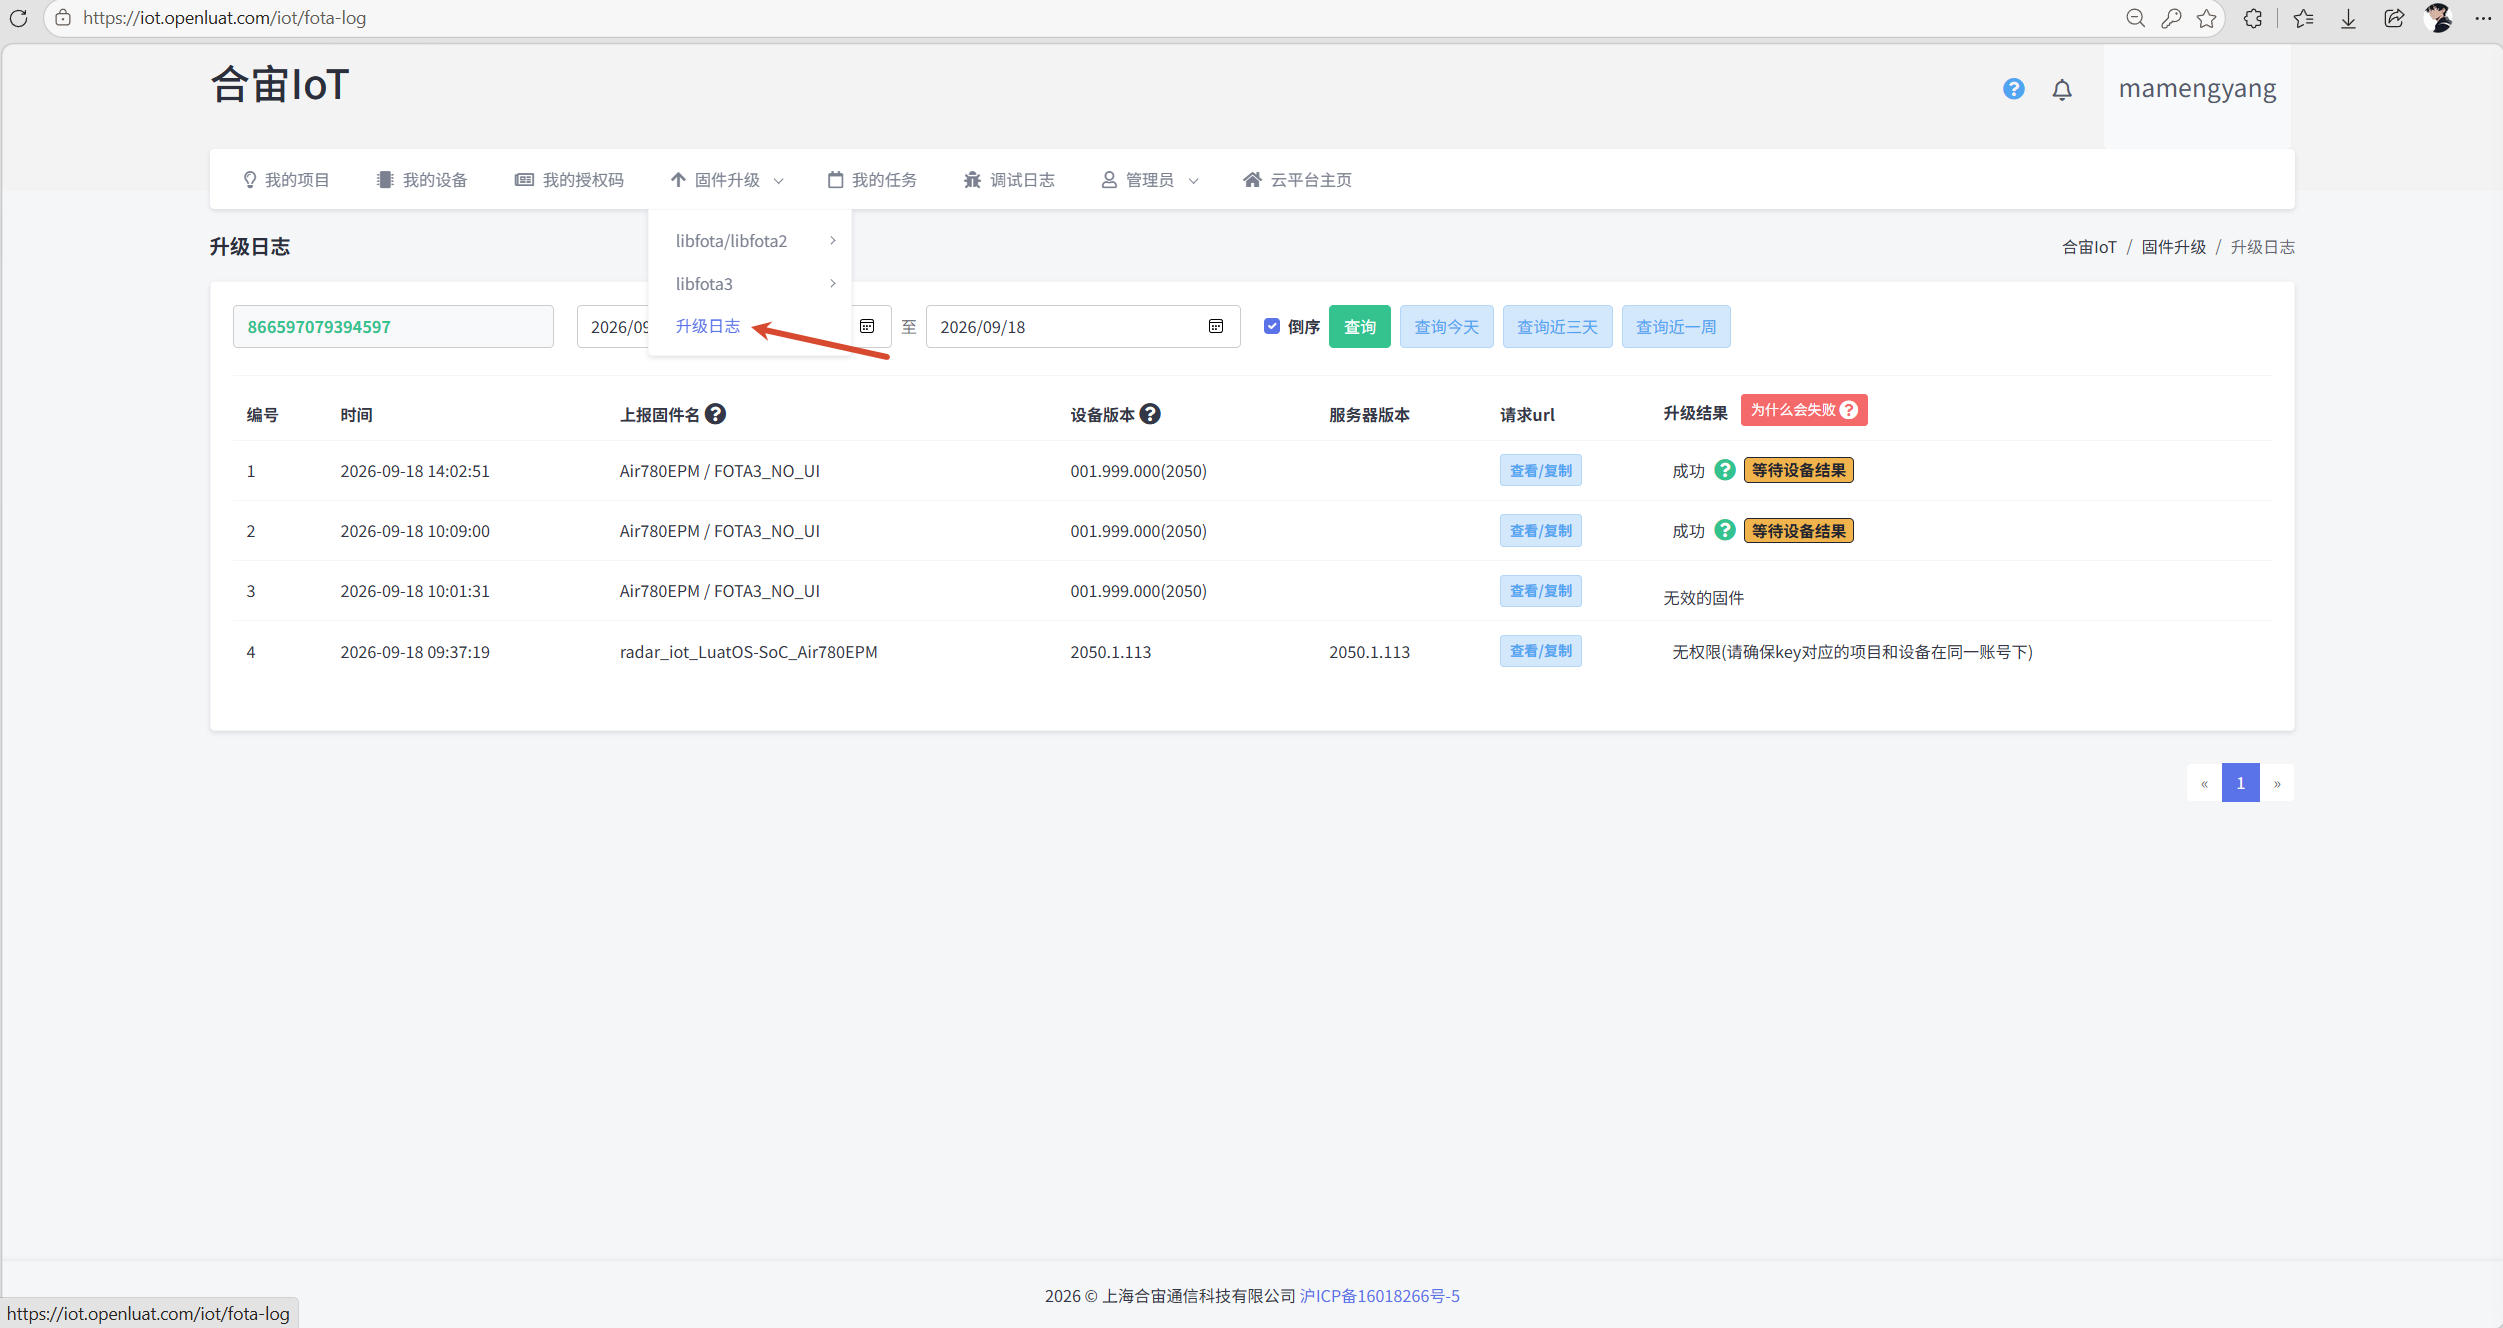Open 调试日志 in navigation

(1009, 180)
